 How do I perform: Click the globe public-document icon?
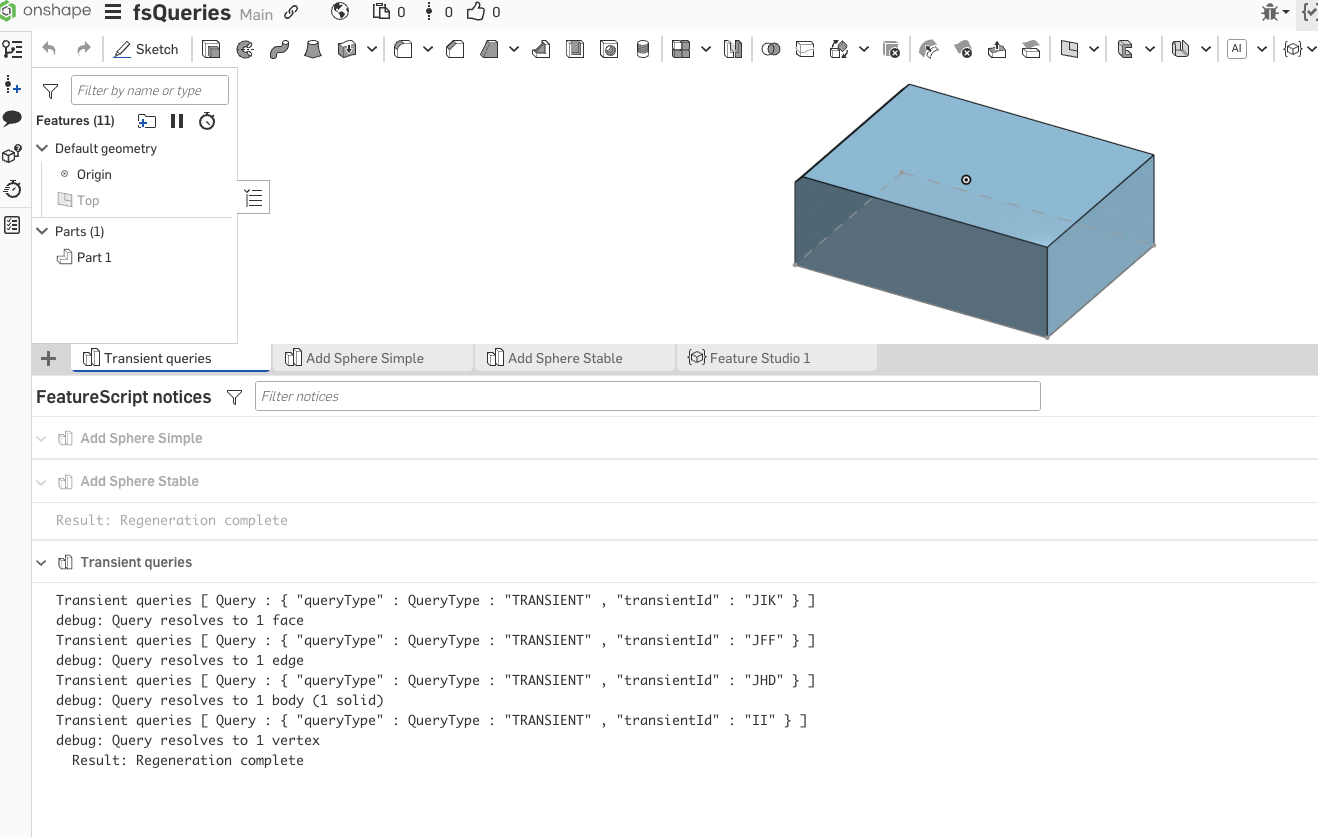[340, 12]
